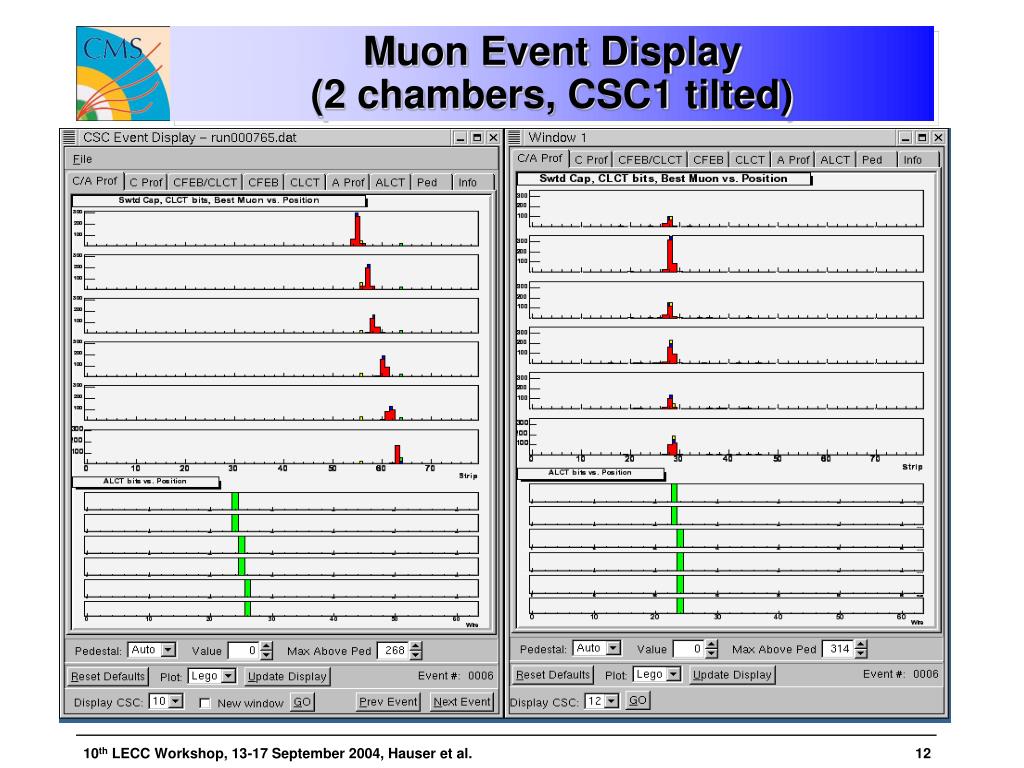Click Reset Defaults in Window 1
This screenshot has width=1024, height=768.
coord(553,675)
